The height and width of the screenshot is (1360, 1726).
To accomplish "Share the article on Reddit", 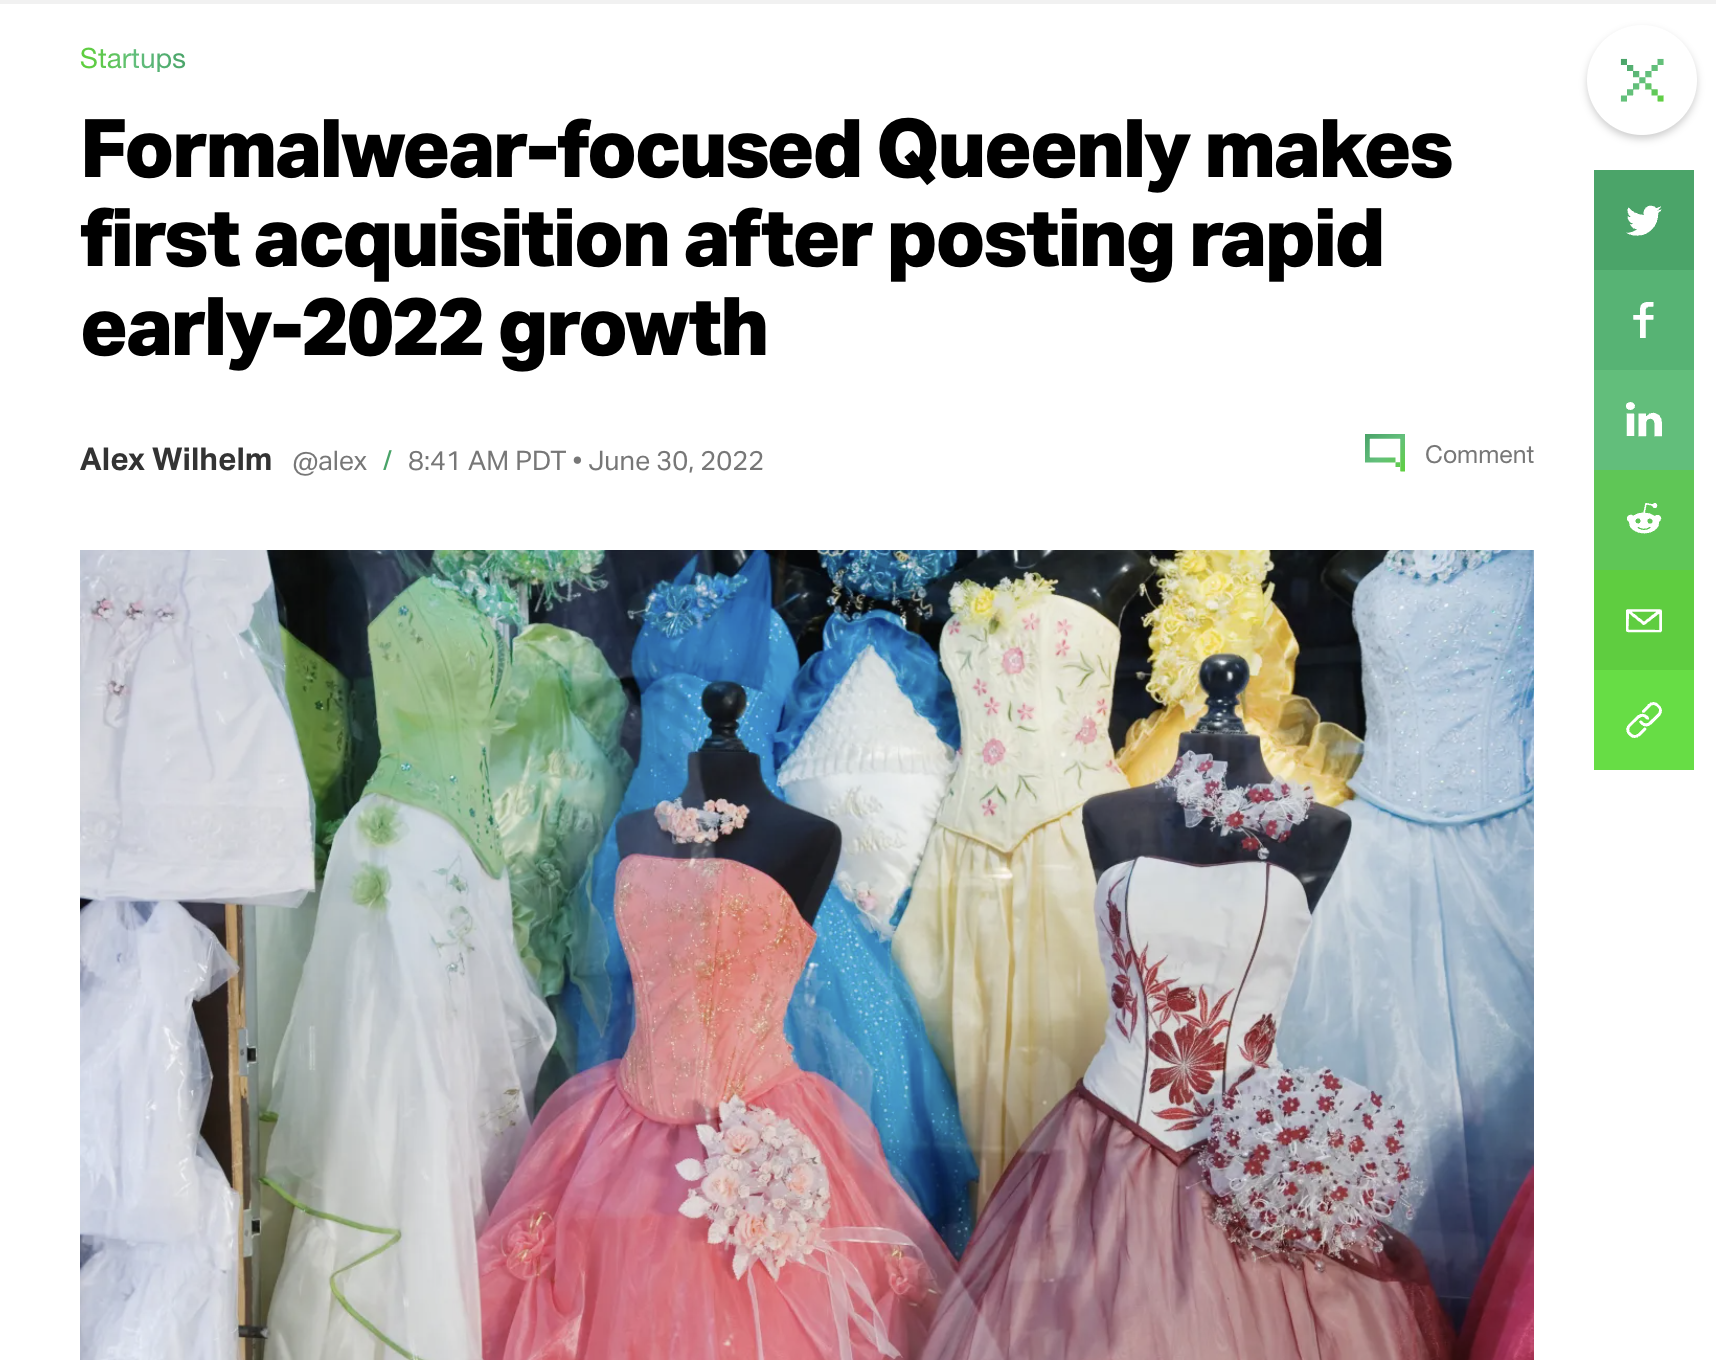I will pos(1643,520).
